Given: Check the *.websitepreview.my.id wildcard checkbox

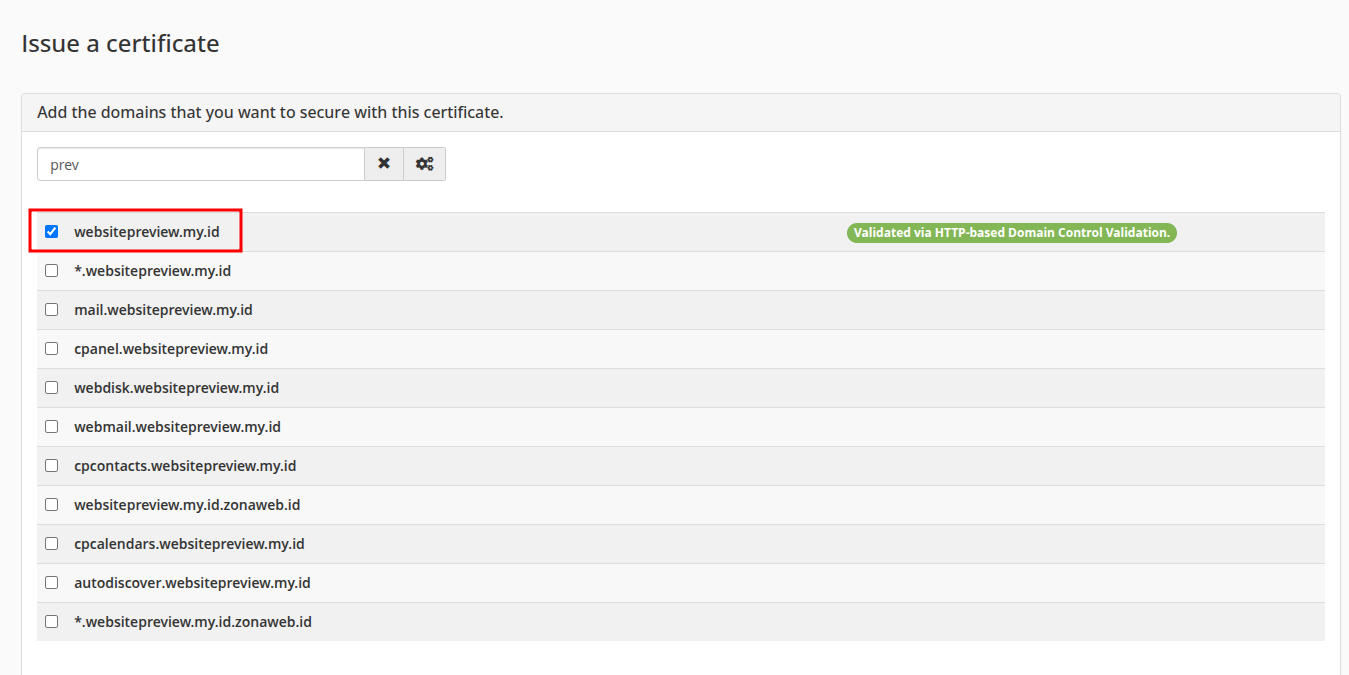Looking at the screenshot, I should (x=52, y=270).
